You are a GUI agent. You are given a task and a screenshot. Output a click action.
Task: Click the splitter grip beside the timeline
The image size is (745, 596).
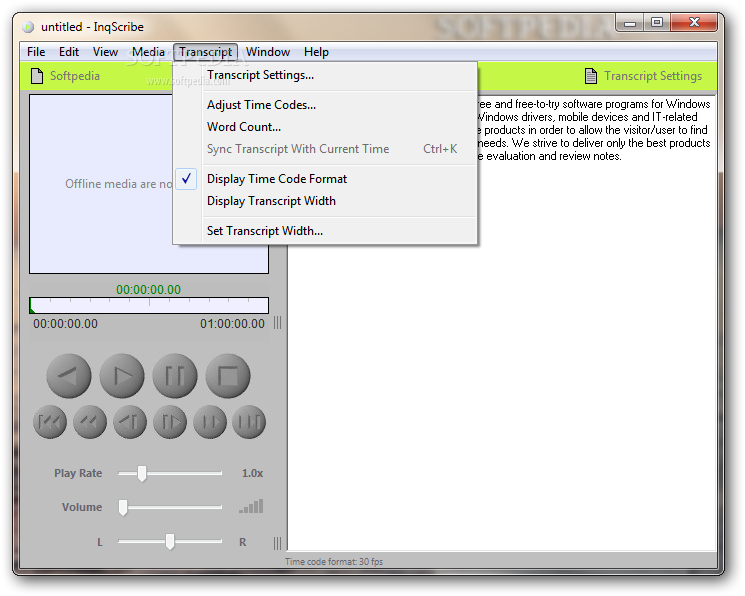coord(277,323)
